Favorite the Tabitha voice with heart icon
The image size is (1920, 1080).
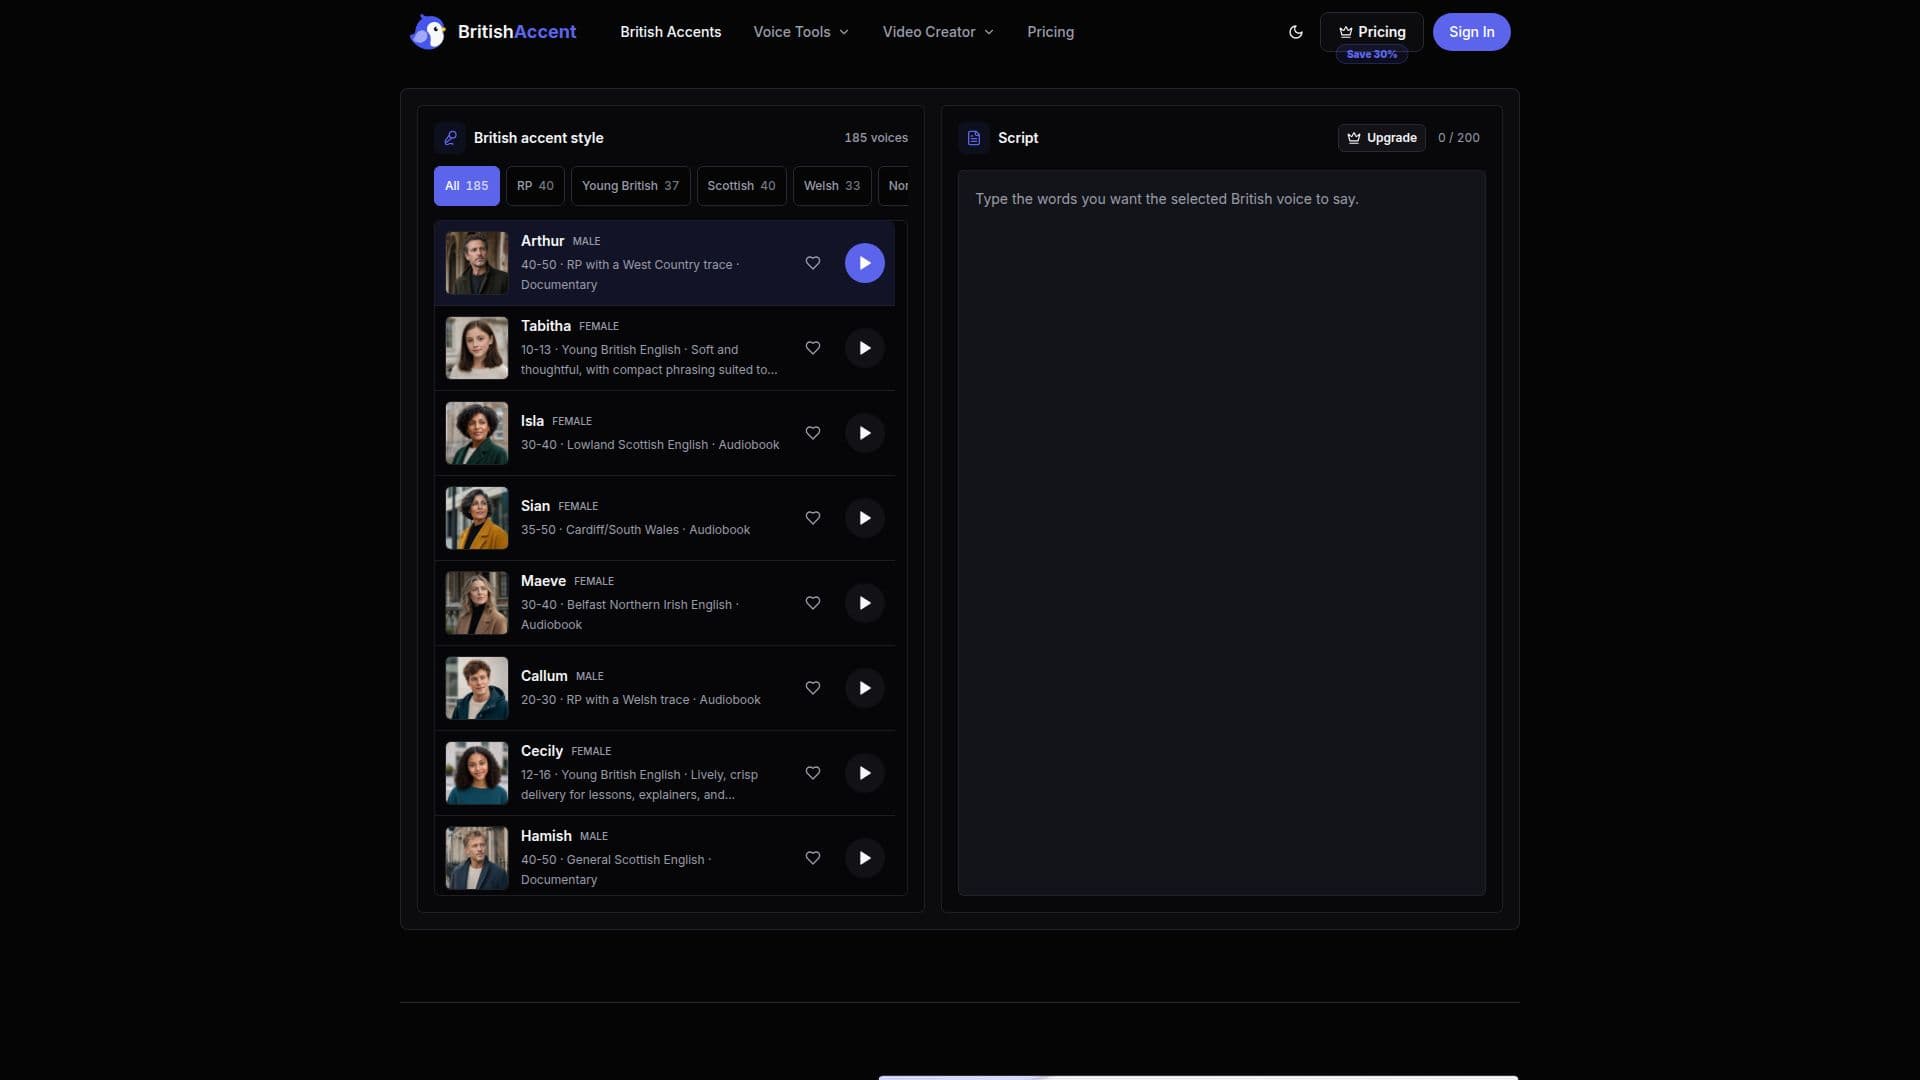click(x=813, y=348)
